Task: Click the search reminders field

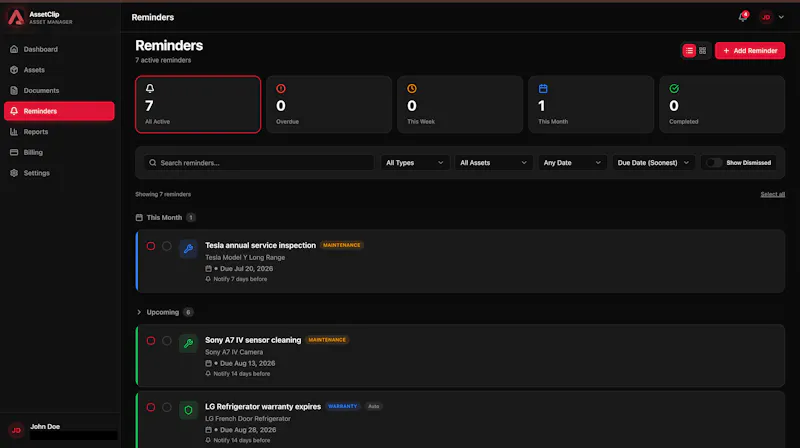Action: [259, 163]
